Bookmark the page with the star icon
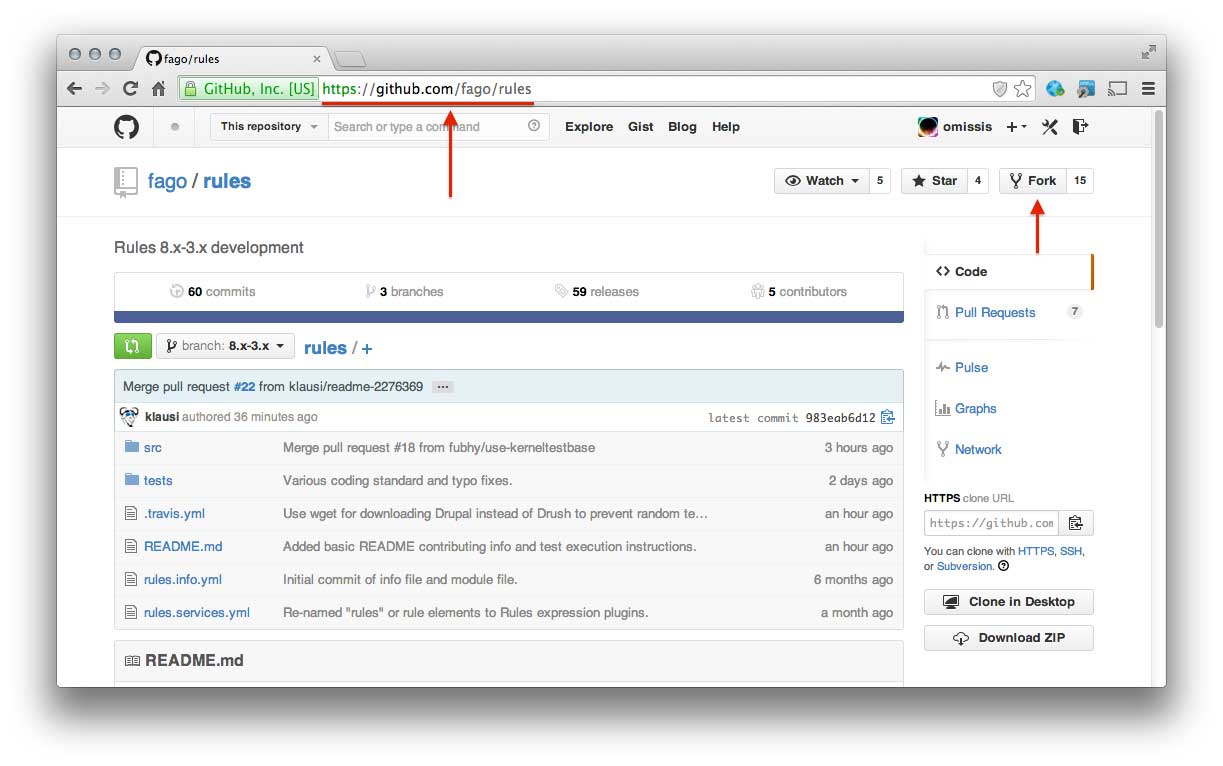 [x=1022, y=89]
